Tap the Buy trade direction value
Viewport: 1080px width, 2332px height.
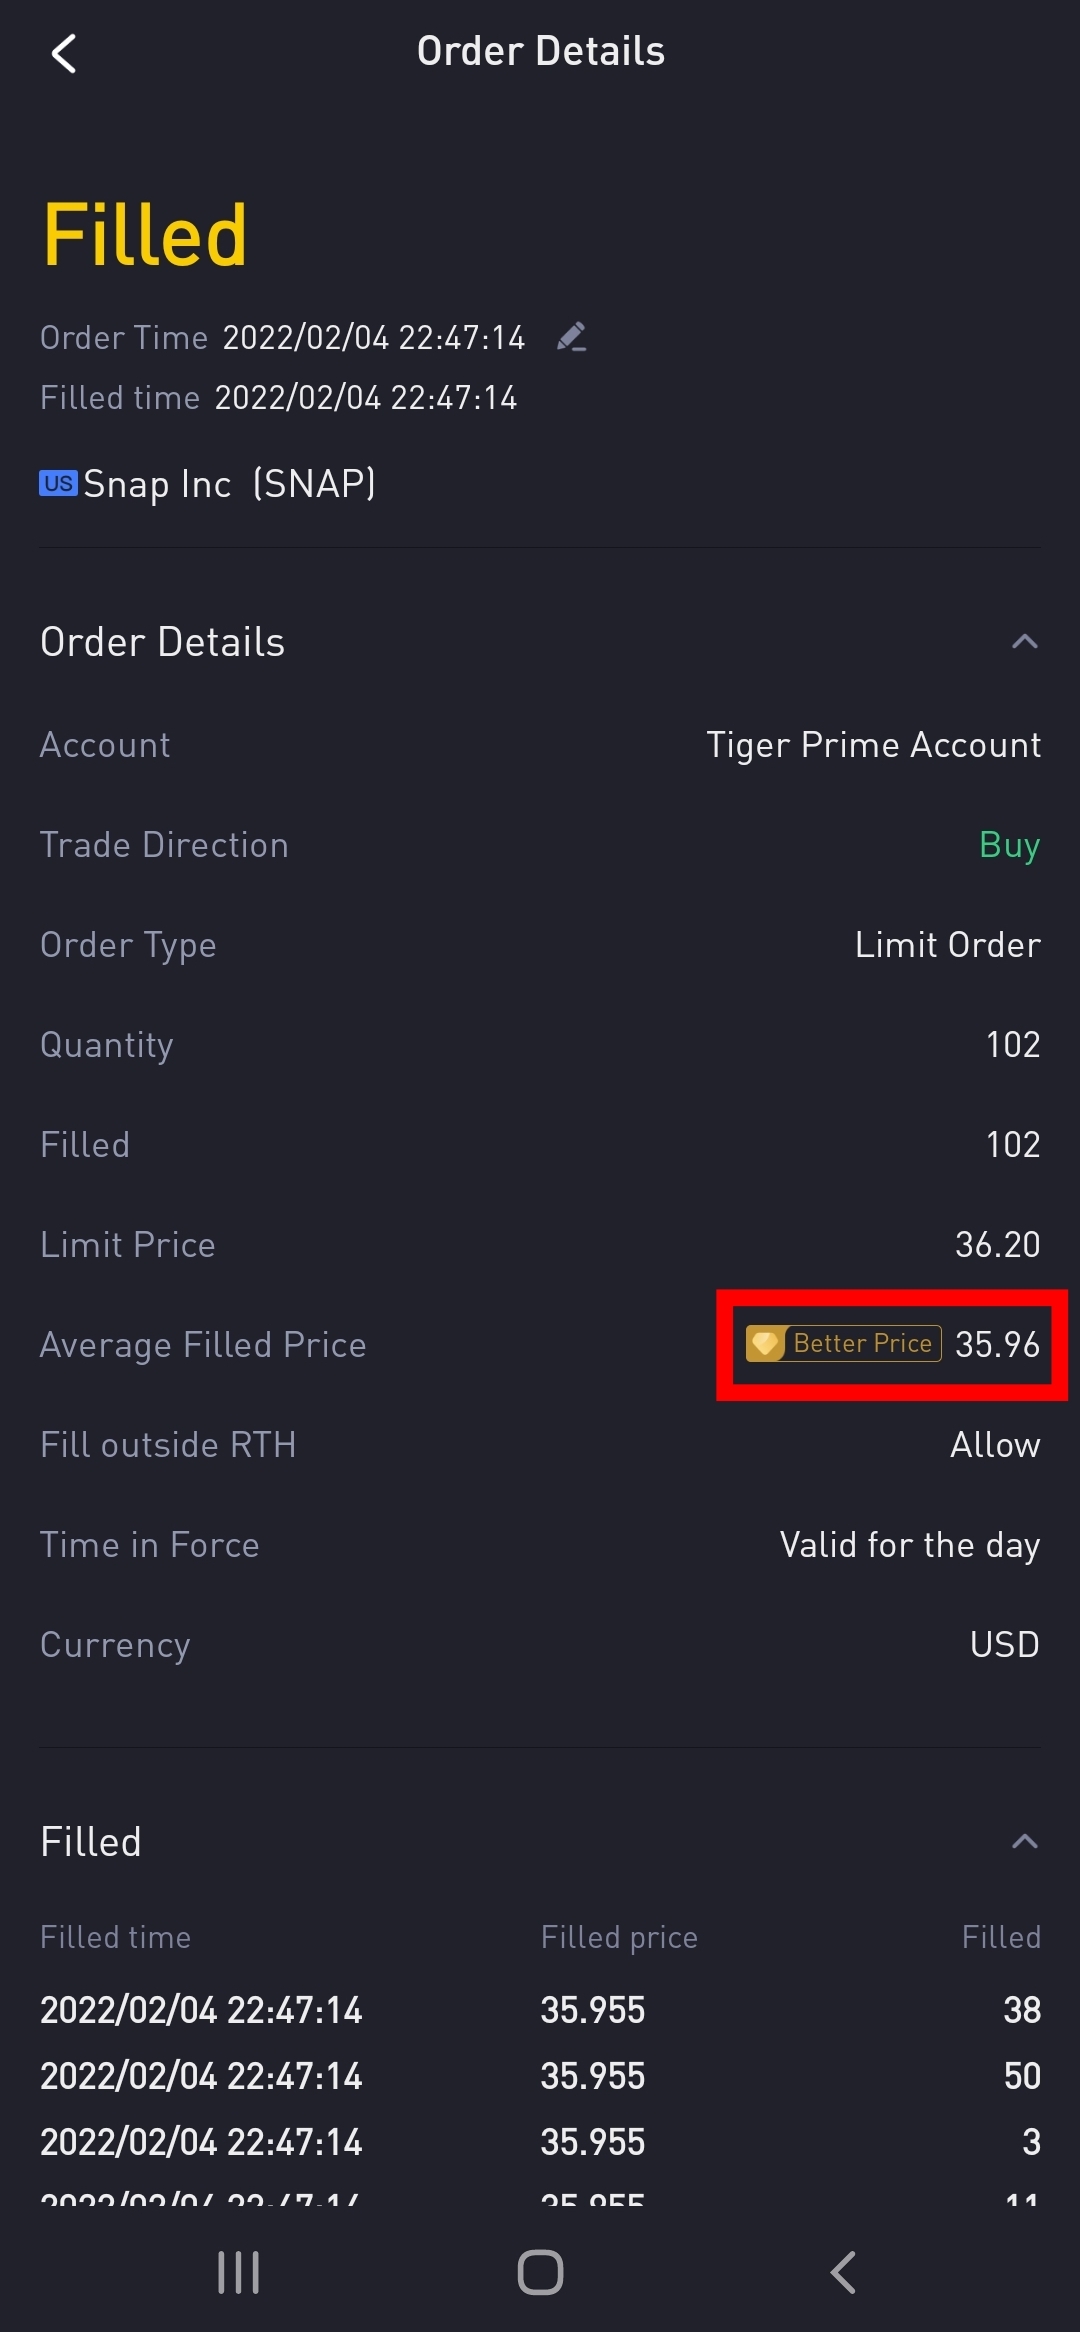[1009, 845]
